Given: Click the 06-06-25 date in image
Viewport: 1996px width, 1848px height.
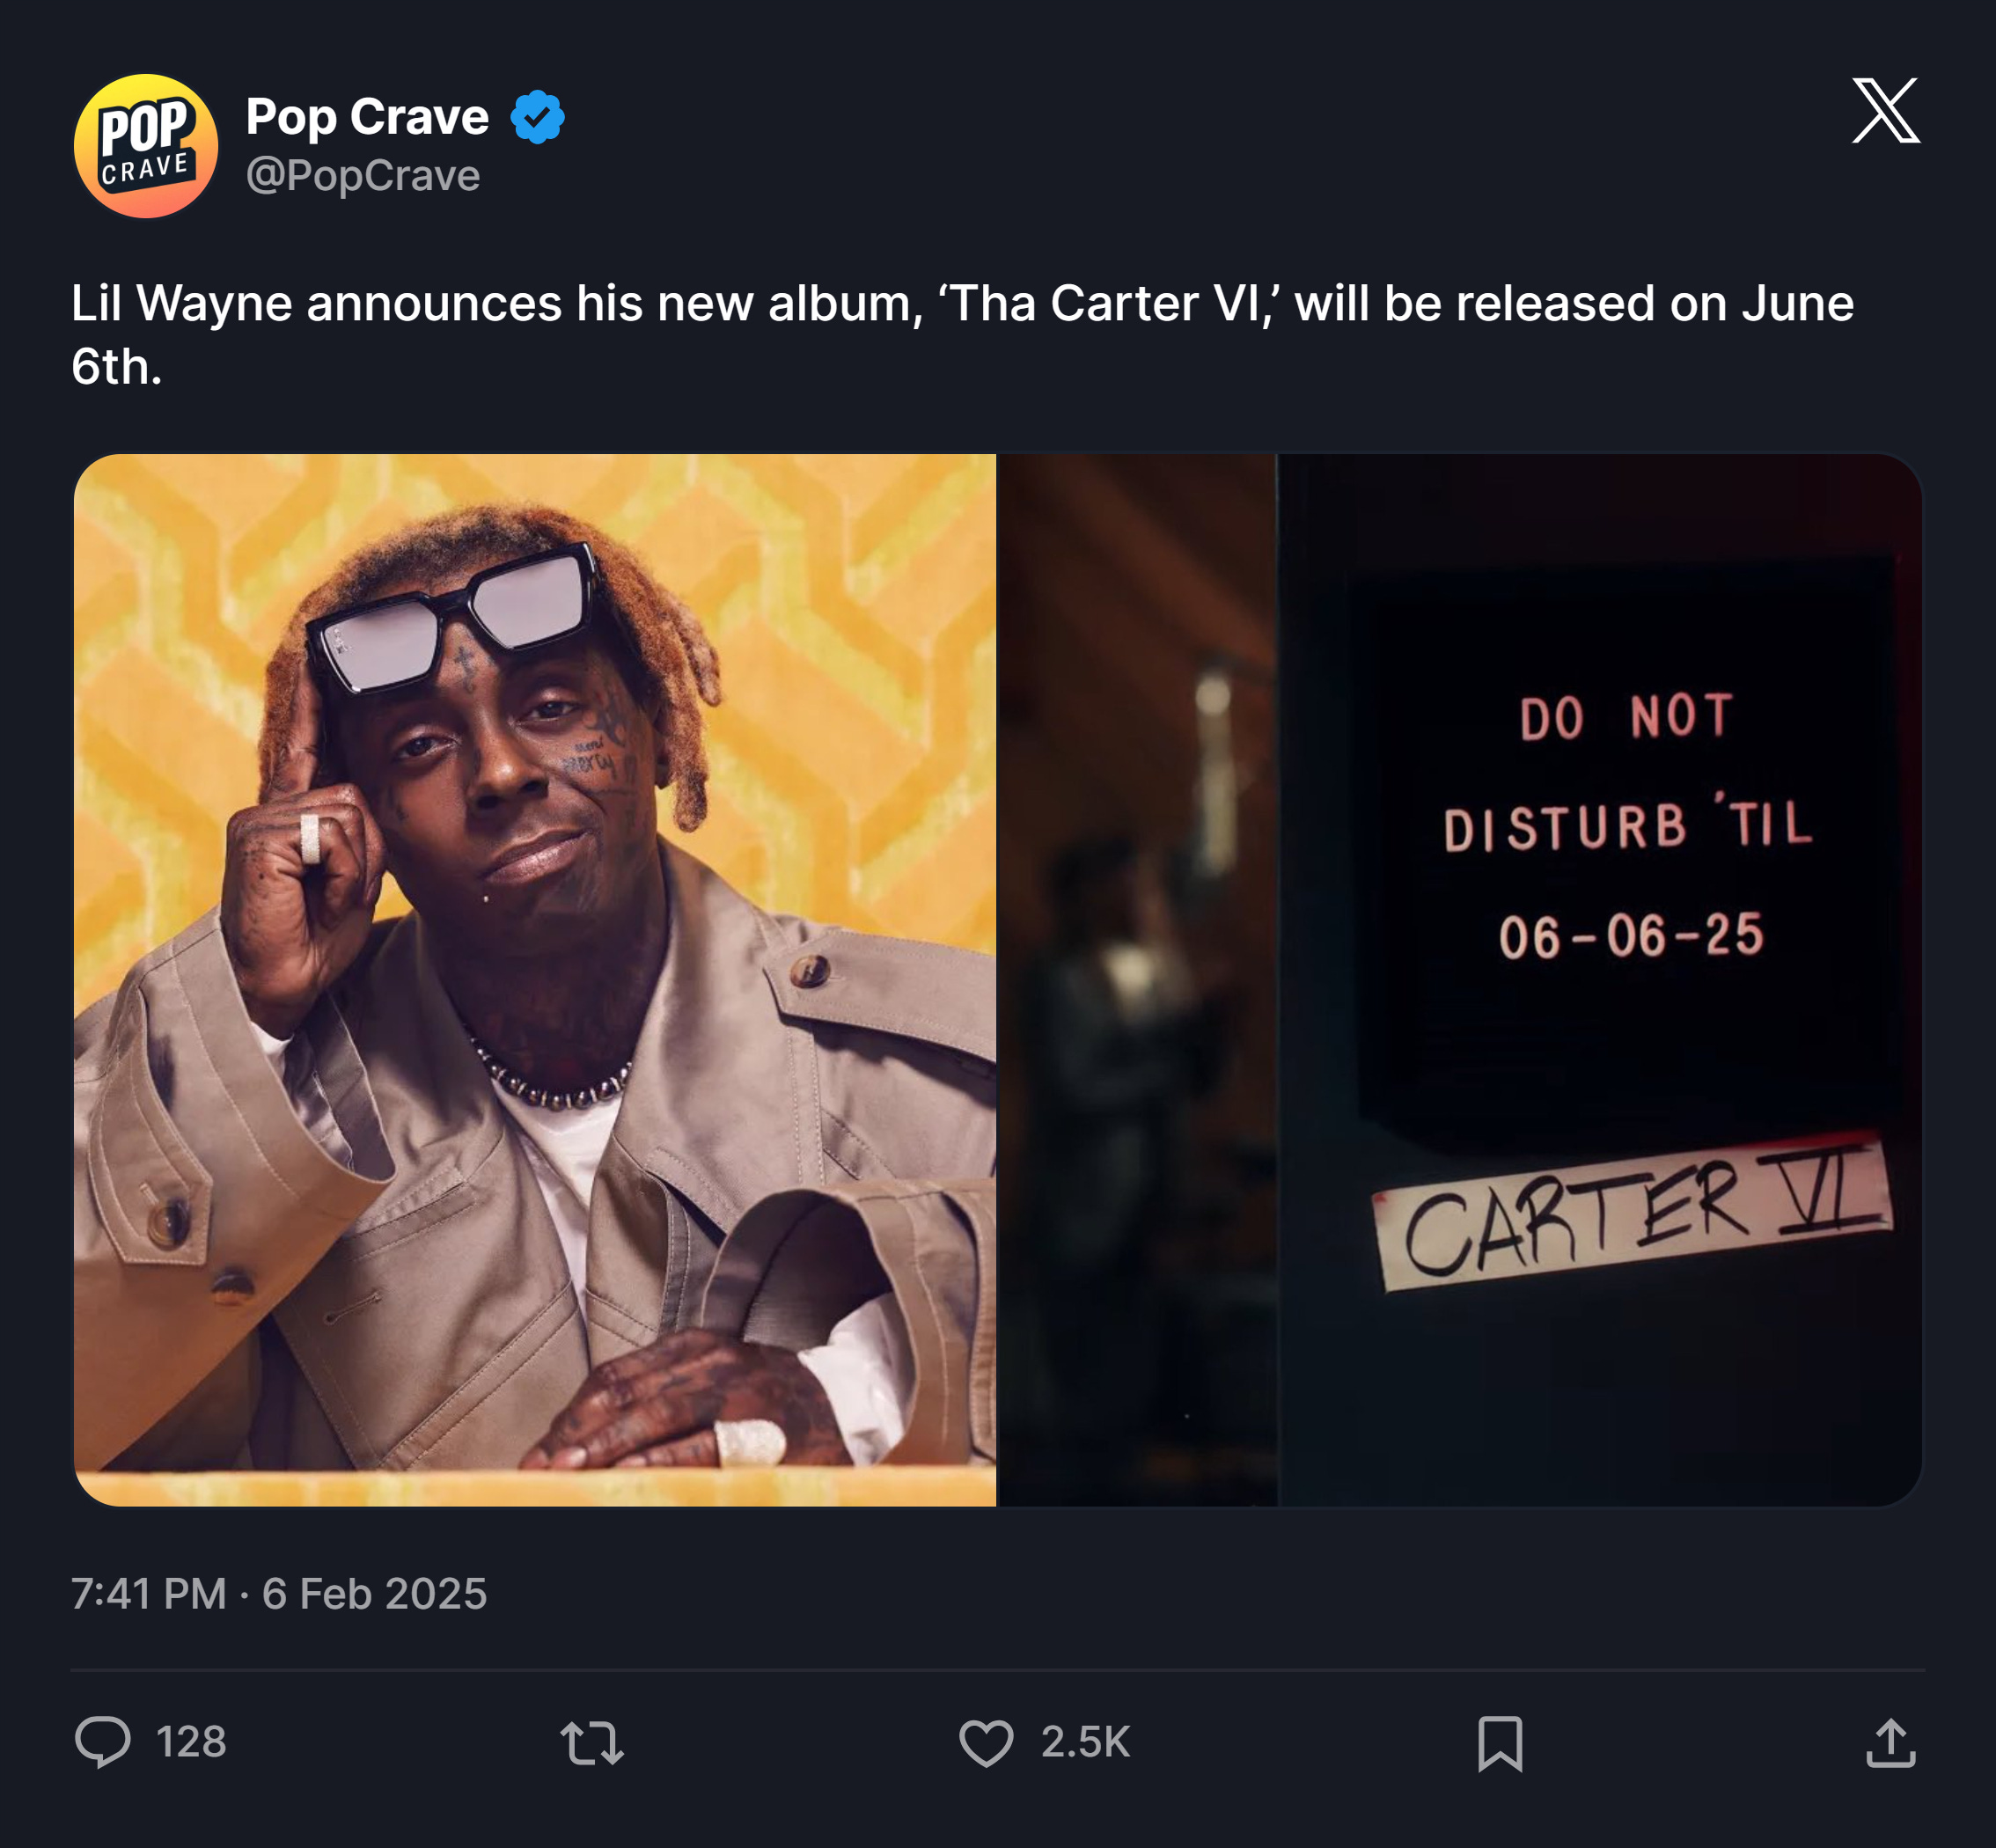Looking at the screenshot, I should click(1631, 936).
